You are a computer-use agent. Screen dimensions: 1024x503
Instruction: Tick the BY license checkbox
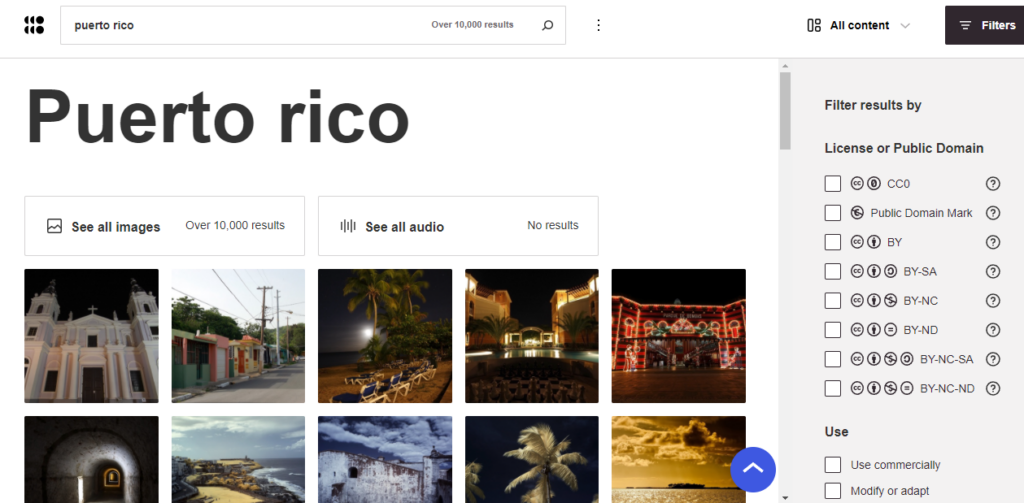coord(833,242)
